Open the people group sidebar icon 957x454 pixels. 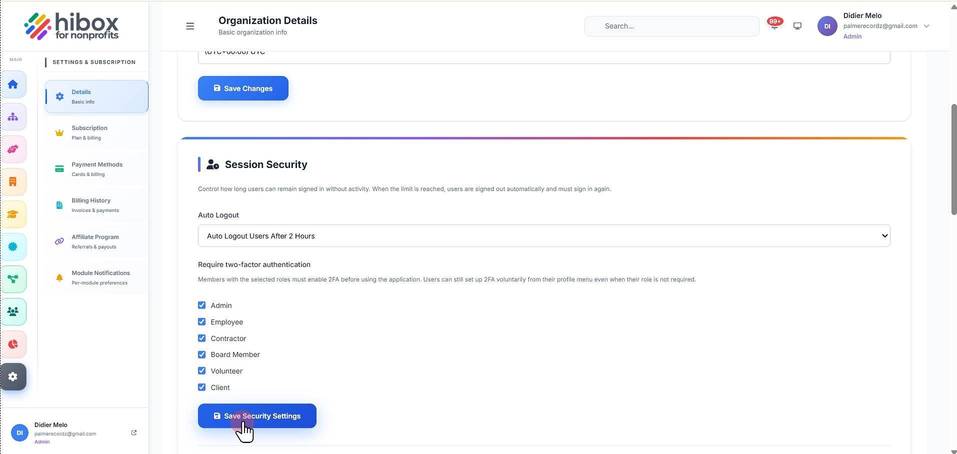[x=13, y=312]
